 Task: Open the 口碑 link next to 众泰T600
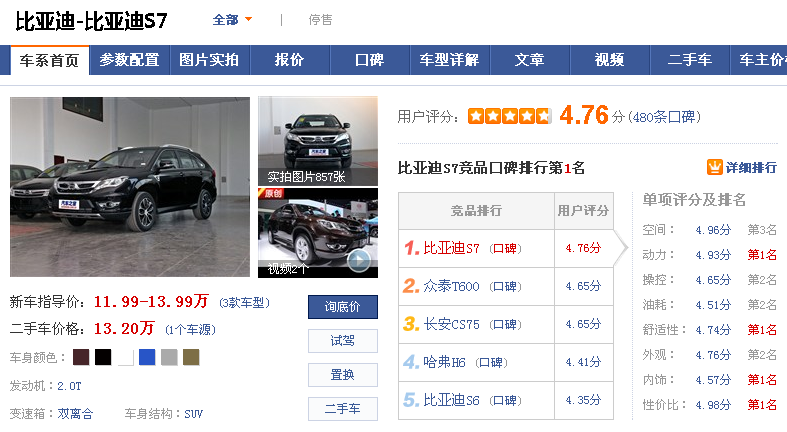click(505, 287)
